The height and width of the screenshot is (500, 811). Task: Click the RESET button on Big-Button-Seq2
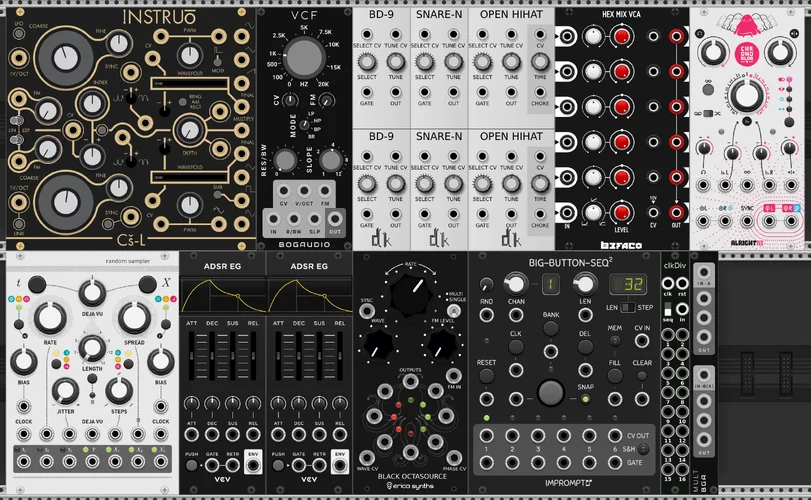point(486,376)
